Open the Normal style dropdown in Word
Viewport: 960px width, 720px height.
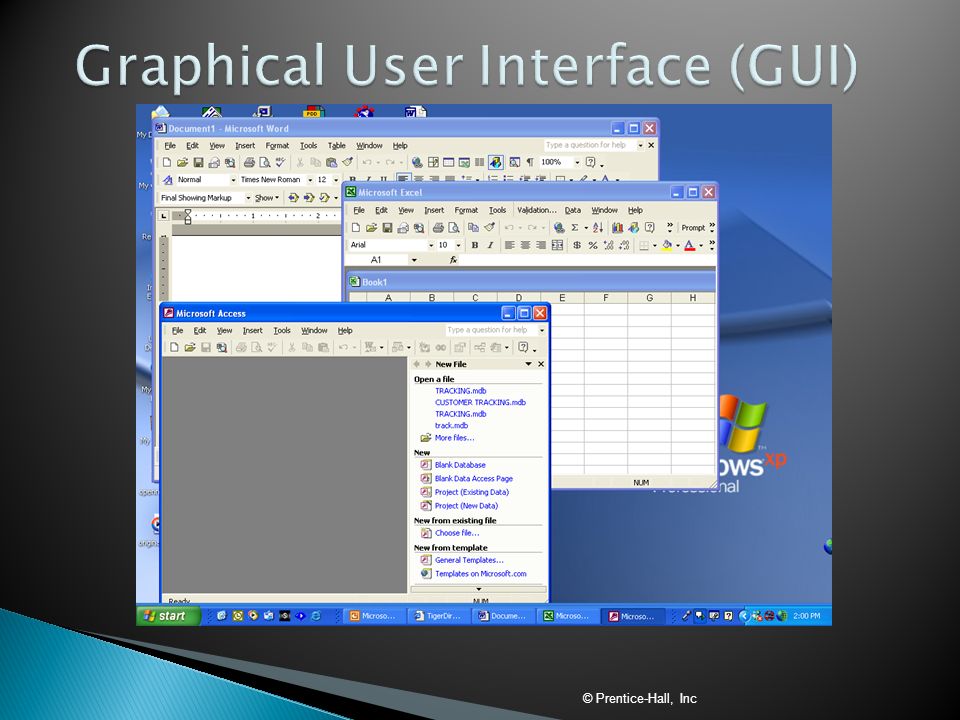pos(233,180)
